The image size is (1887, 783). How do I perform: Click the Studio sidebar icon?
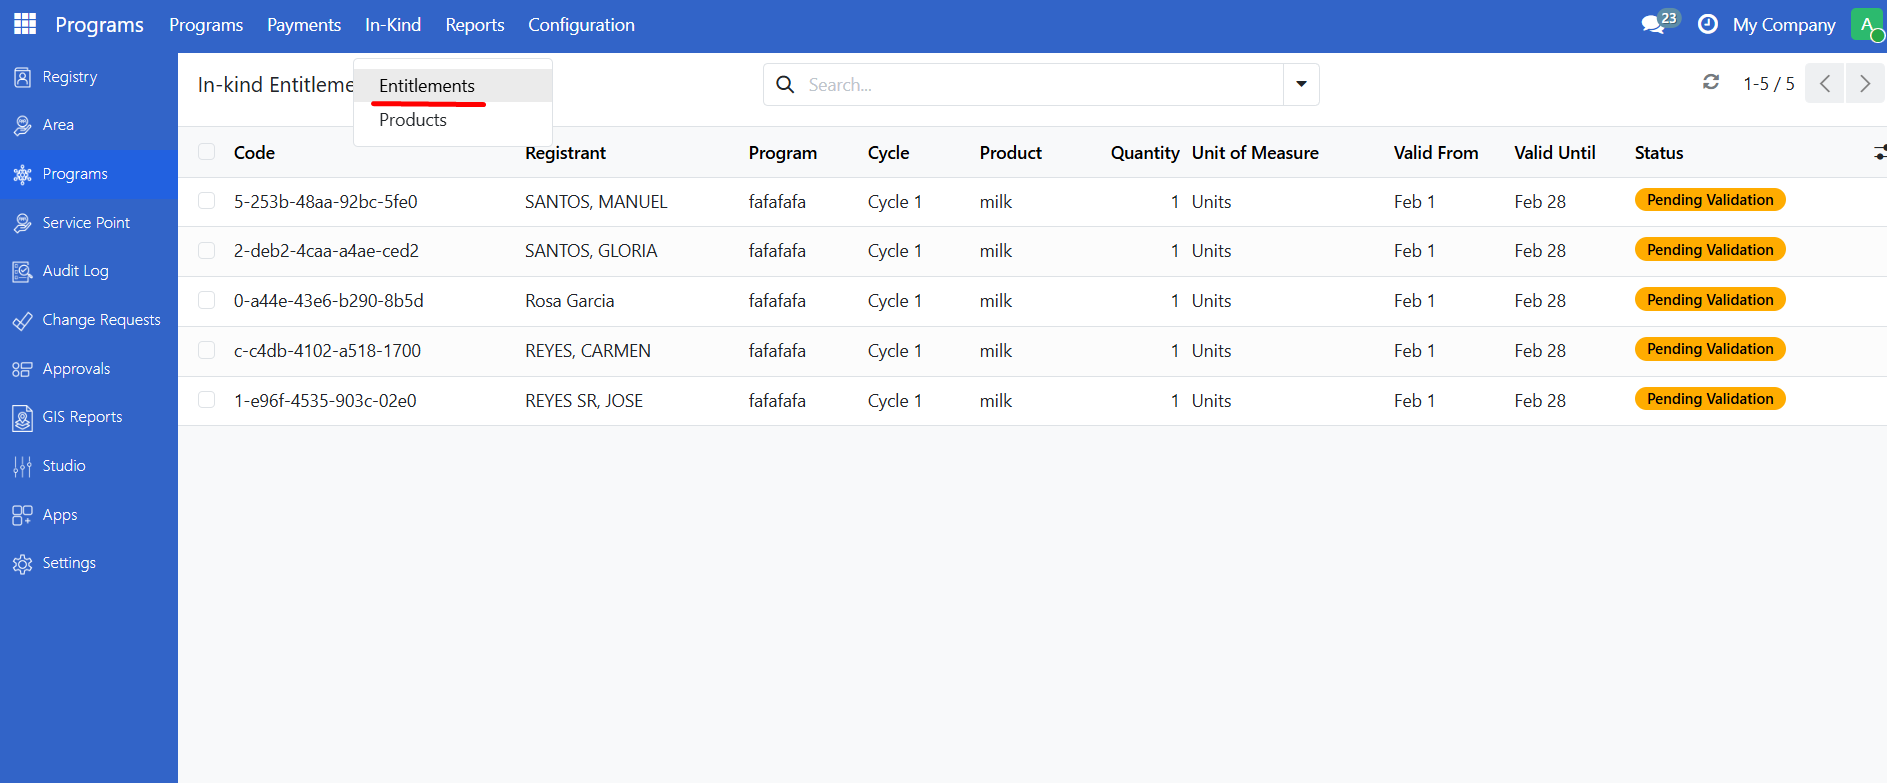pos(22,466)
